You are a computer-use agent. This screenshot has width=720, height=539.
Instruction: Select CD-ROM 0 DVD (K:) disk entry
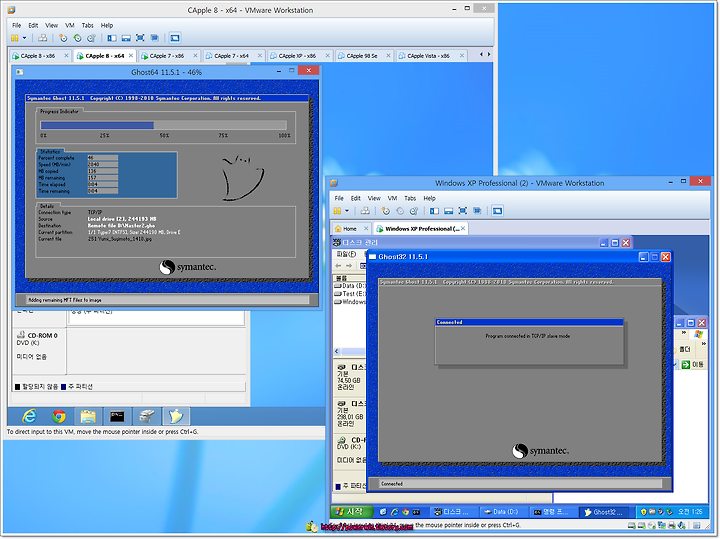(39, 351)
